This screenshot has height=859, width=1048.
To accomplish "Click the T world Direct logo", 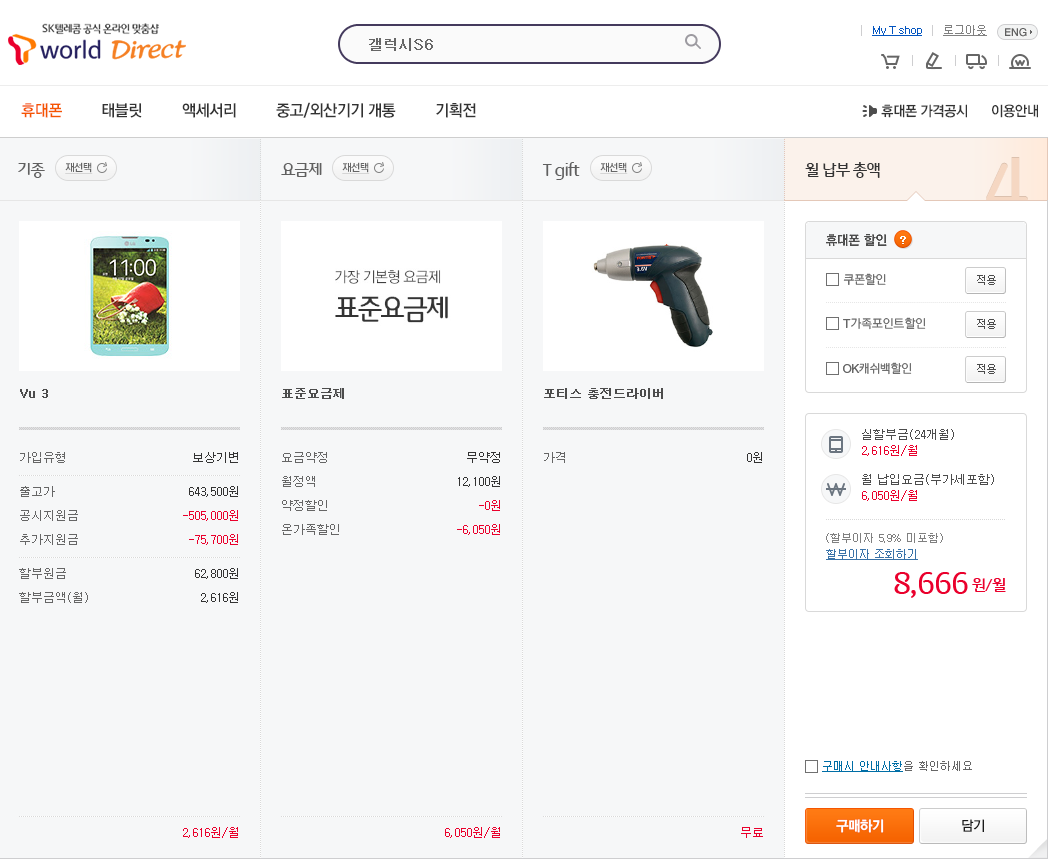I will 97,44.
